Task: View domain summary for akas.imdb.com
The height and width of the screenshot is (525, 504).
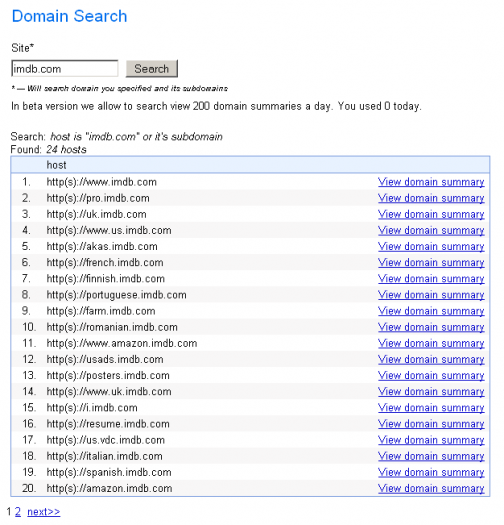Action: click(x=431, y=246)
